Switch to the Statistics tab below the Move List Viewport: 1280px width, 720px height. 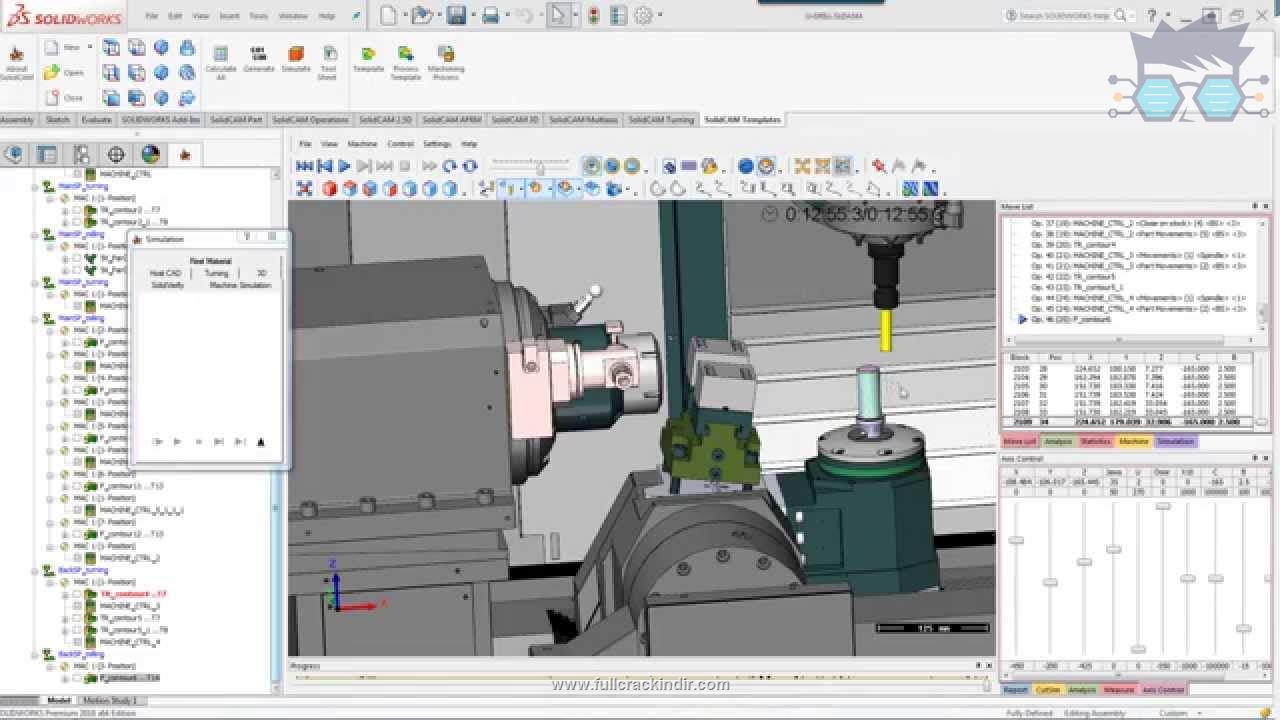click(x=1095, y=441)
